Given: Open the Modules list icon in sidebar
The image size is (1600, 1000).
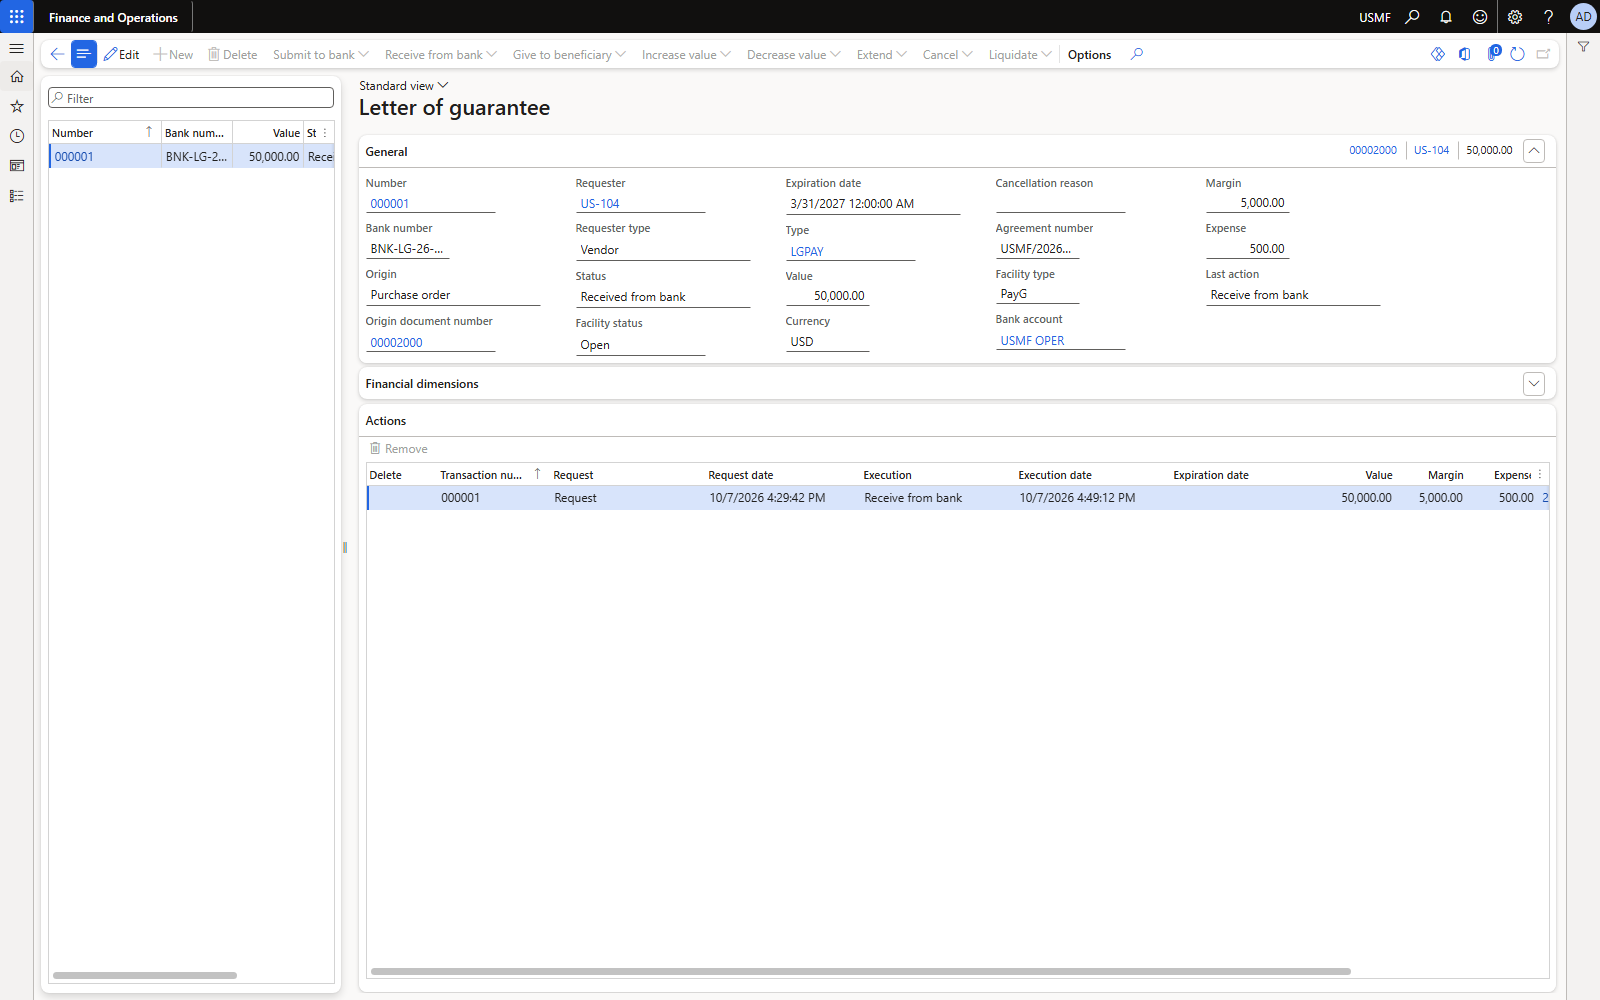Looking at the screenshot, I should (17, 196).
